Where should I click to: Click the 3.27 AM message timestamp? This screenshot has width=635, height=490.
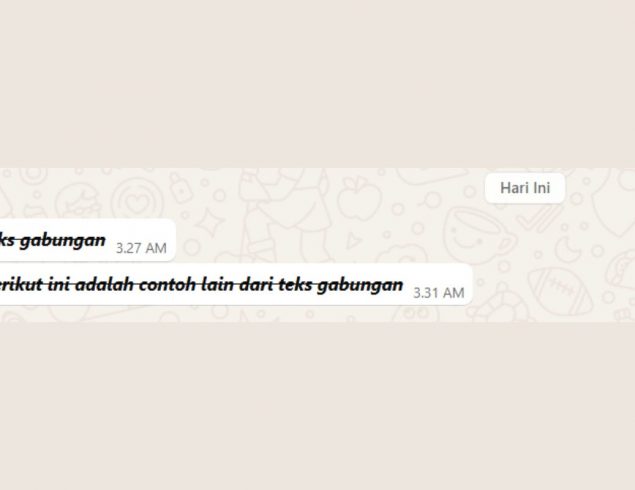[x=141, y=248]
